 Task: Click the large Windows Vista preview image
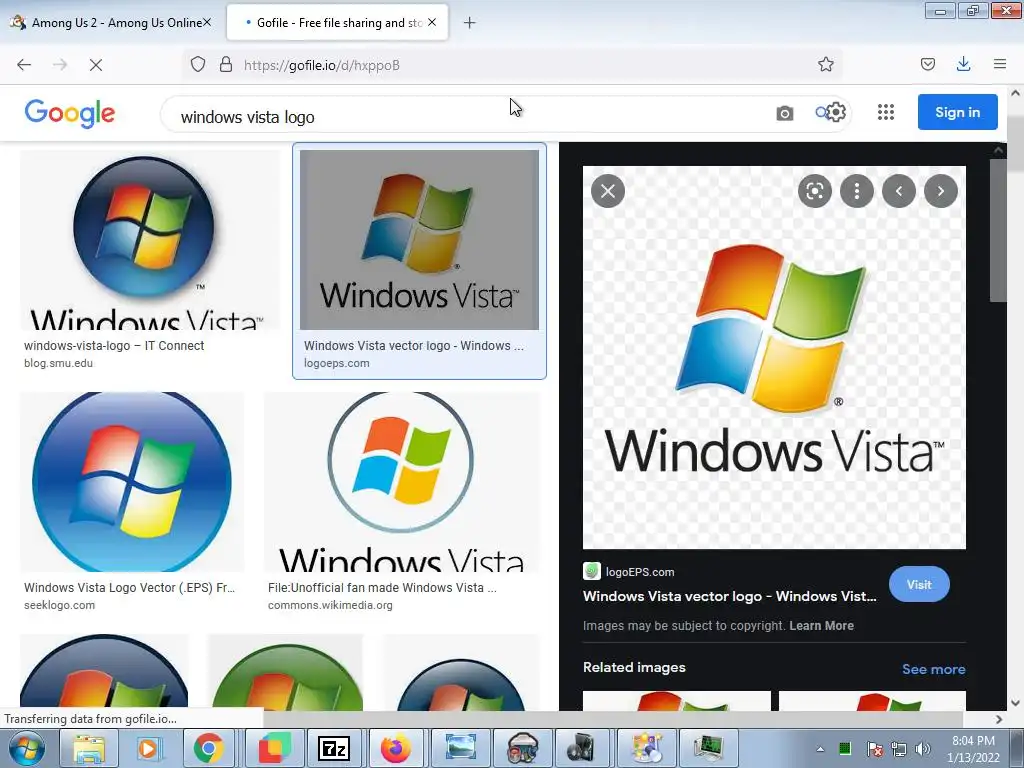point(774,358)
